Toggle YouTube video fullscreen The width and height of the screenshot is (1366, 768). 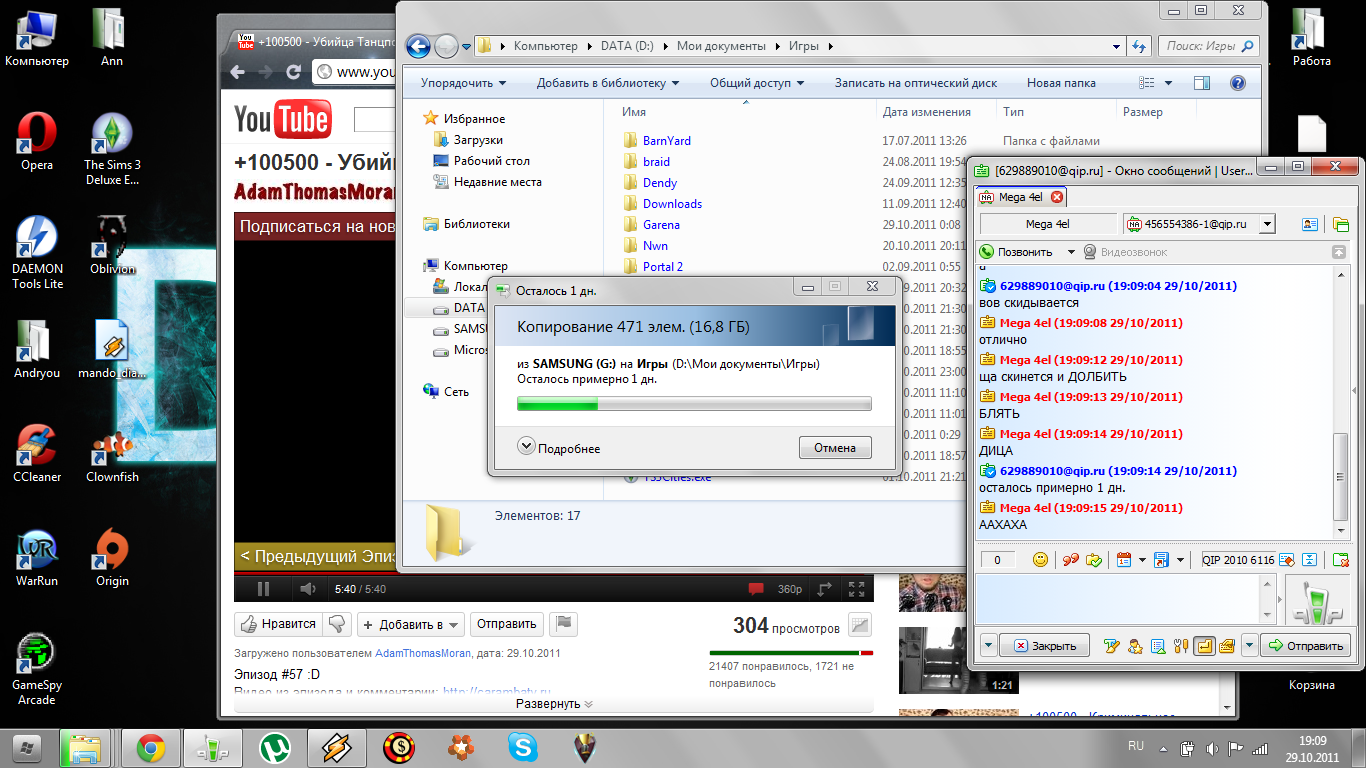coord(857,589)
